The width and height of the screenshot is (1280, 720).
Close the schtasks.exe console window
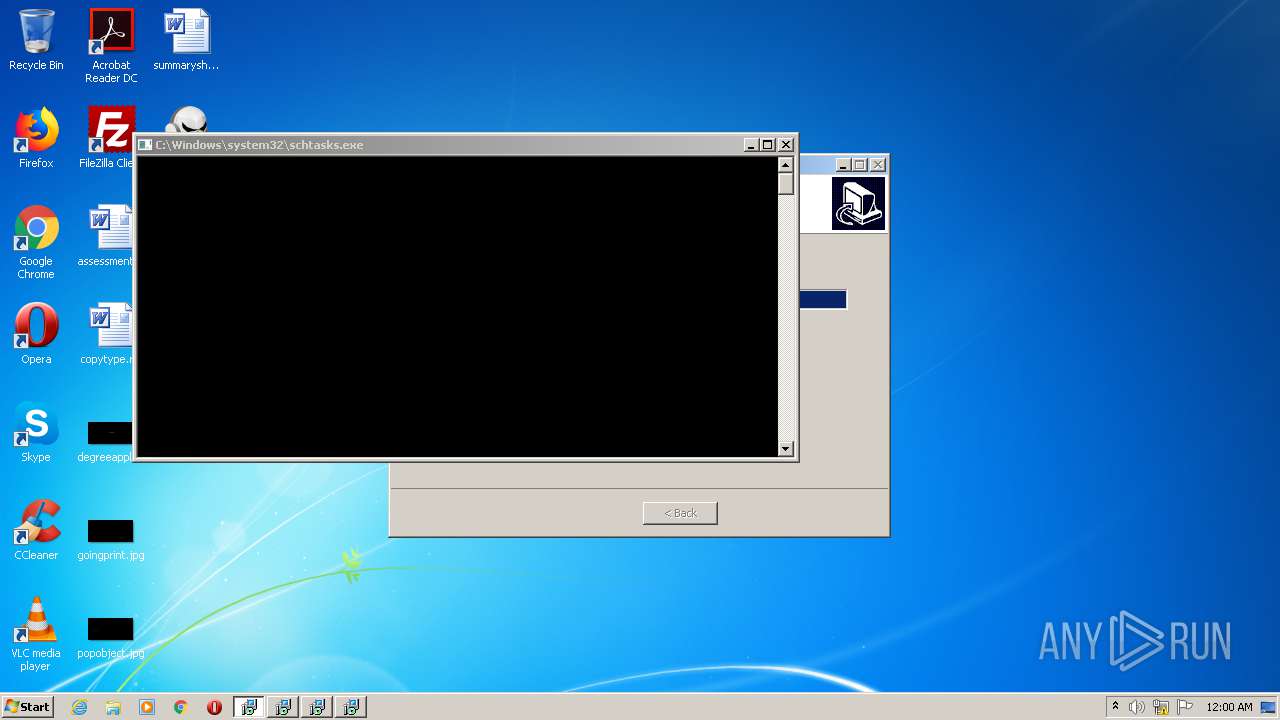[x=785, y=145]
